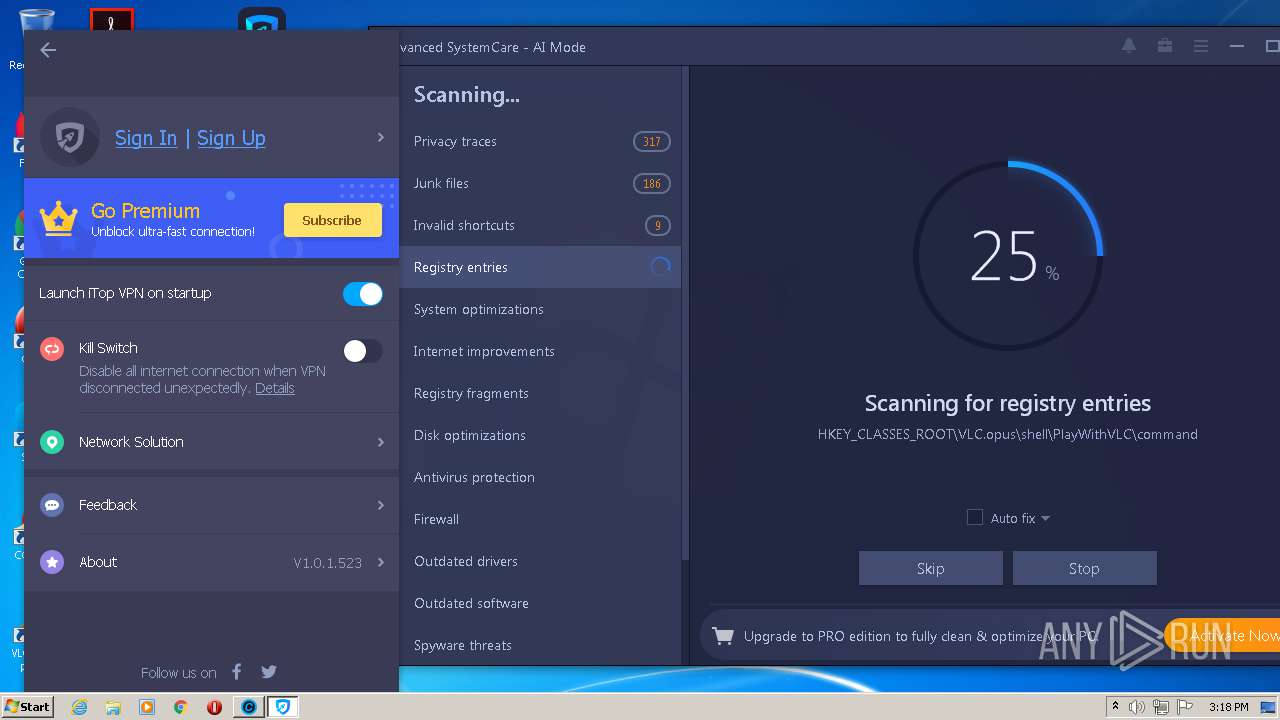Click the Sign Up link
The height and width of the screenshot is (720, 1280).
point(231,138)
